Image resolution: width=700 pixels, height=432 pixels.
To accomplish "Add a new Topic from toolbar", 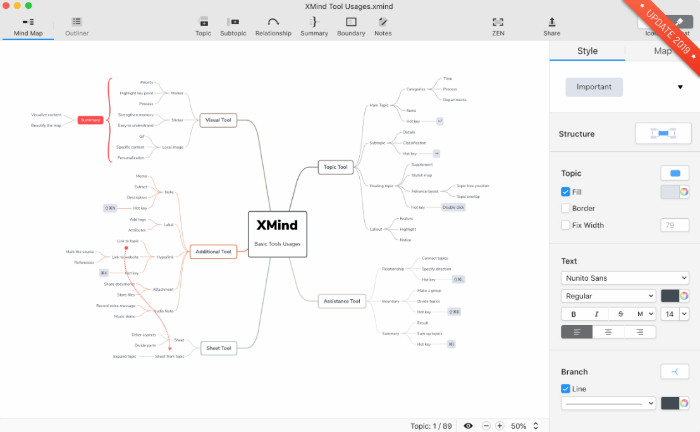I will tap(203, 27).
